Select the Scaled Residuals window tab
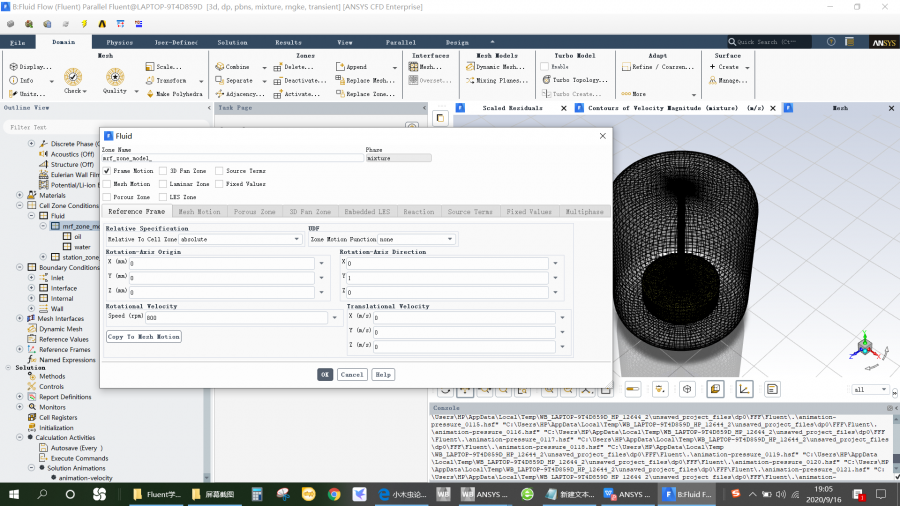Image resolution: width=900 pixels, height=506 pixels. pos(511,108)
